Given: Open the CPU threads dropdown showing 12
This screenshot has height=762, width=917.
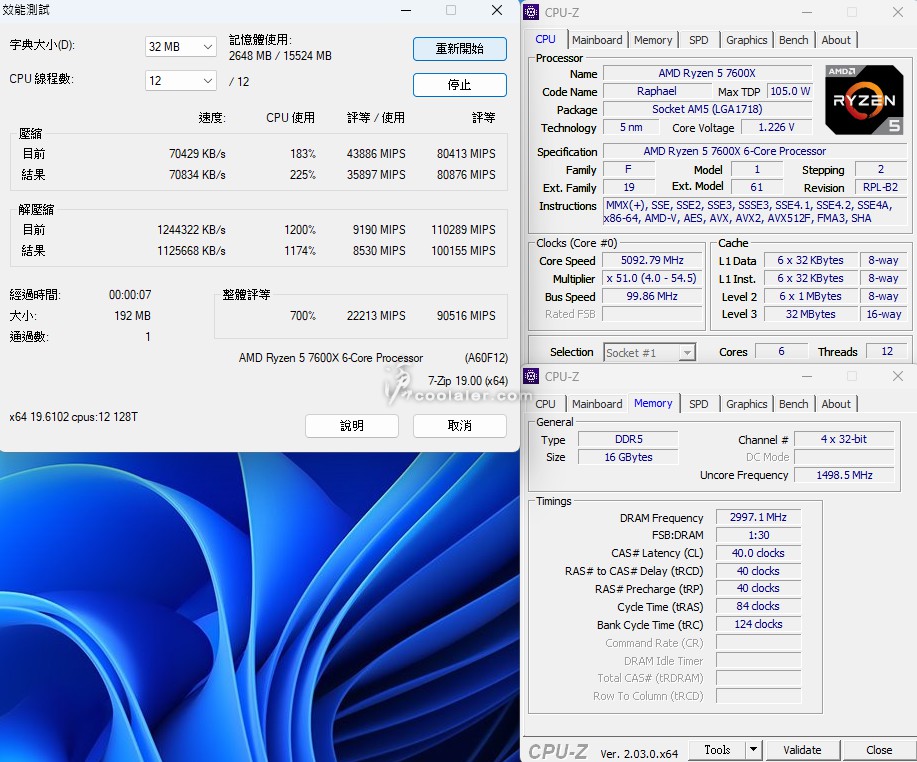Looking at the screenshot, I should tap(181, 81).
